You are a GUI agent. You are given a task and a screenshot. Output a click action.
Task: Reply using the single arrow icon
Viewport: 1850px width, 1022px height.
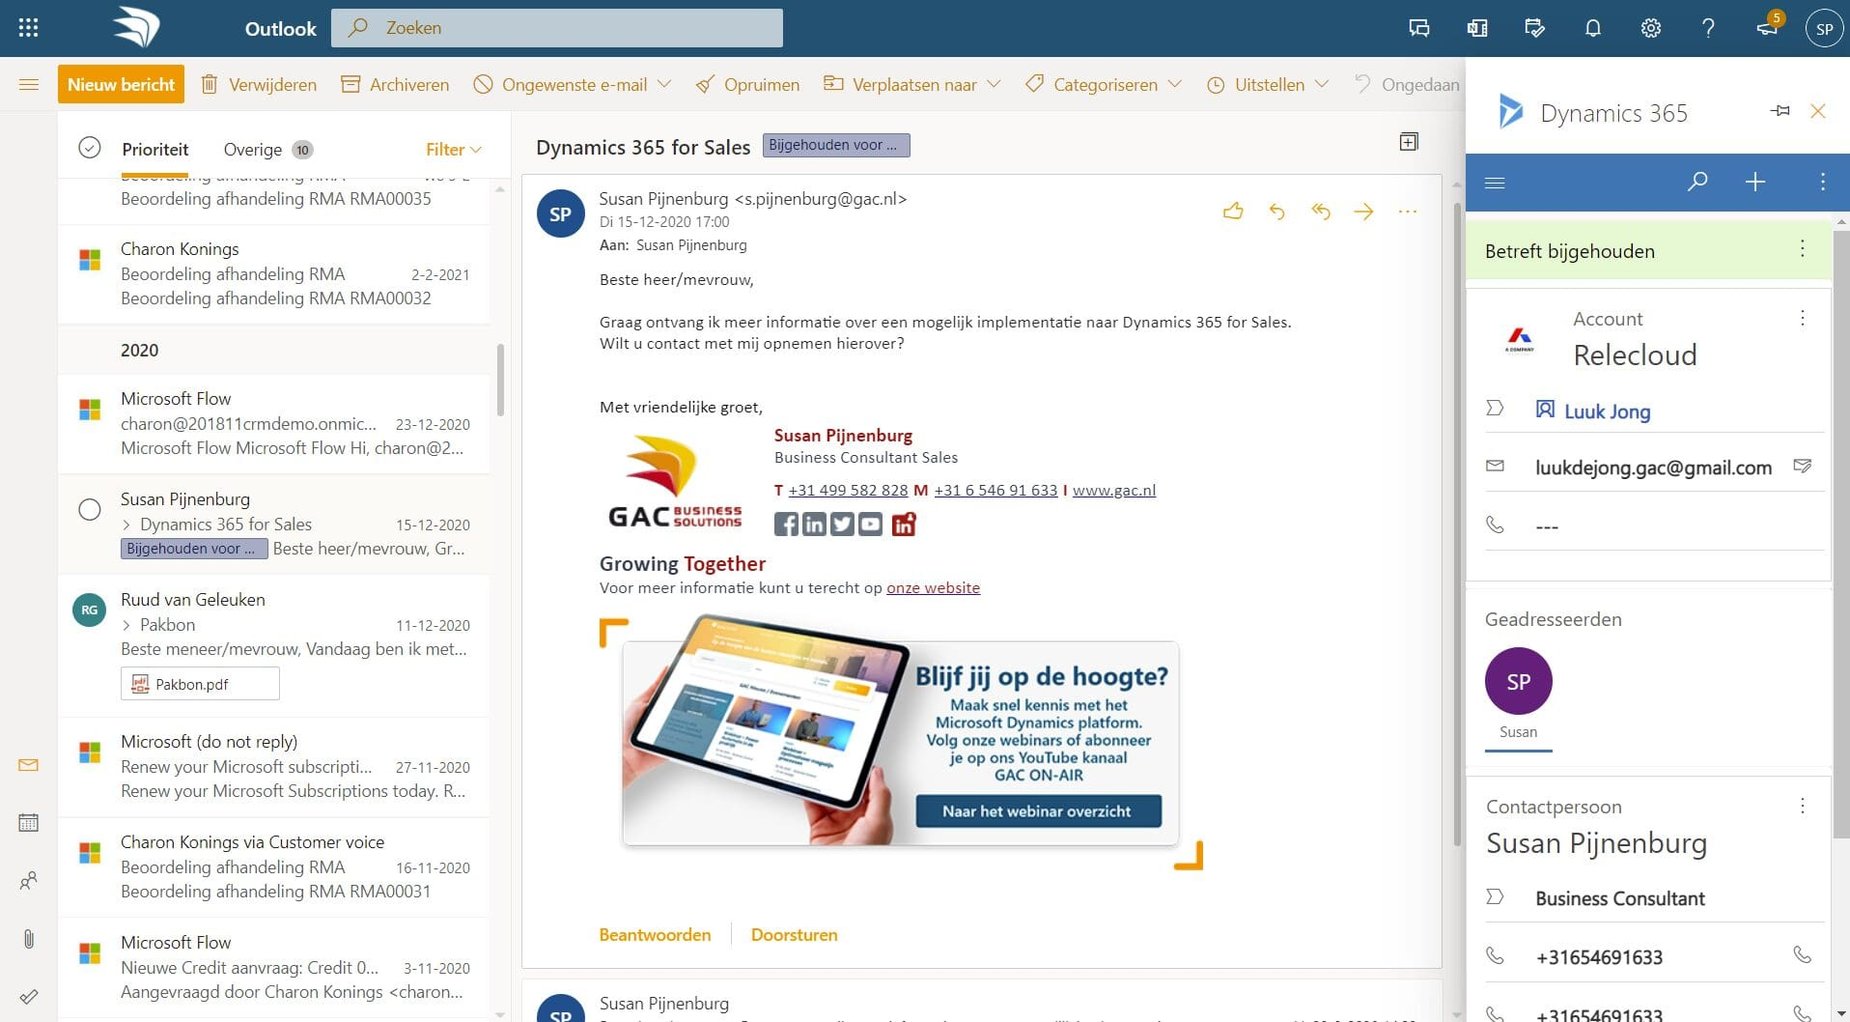point(1277,211)
